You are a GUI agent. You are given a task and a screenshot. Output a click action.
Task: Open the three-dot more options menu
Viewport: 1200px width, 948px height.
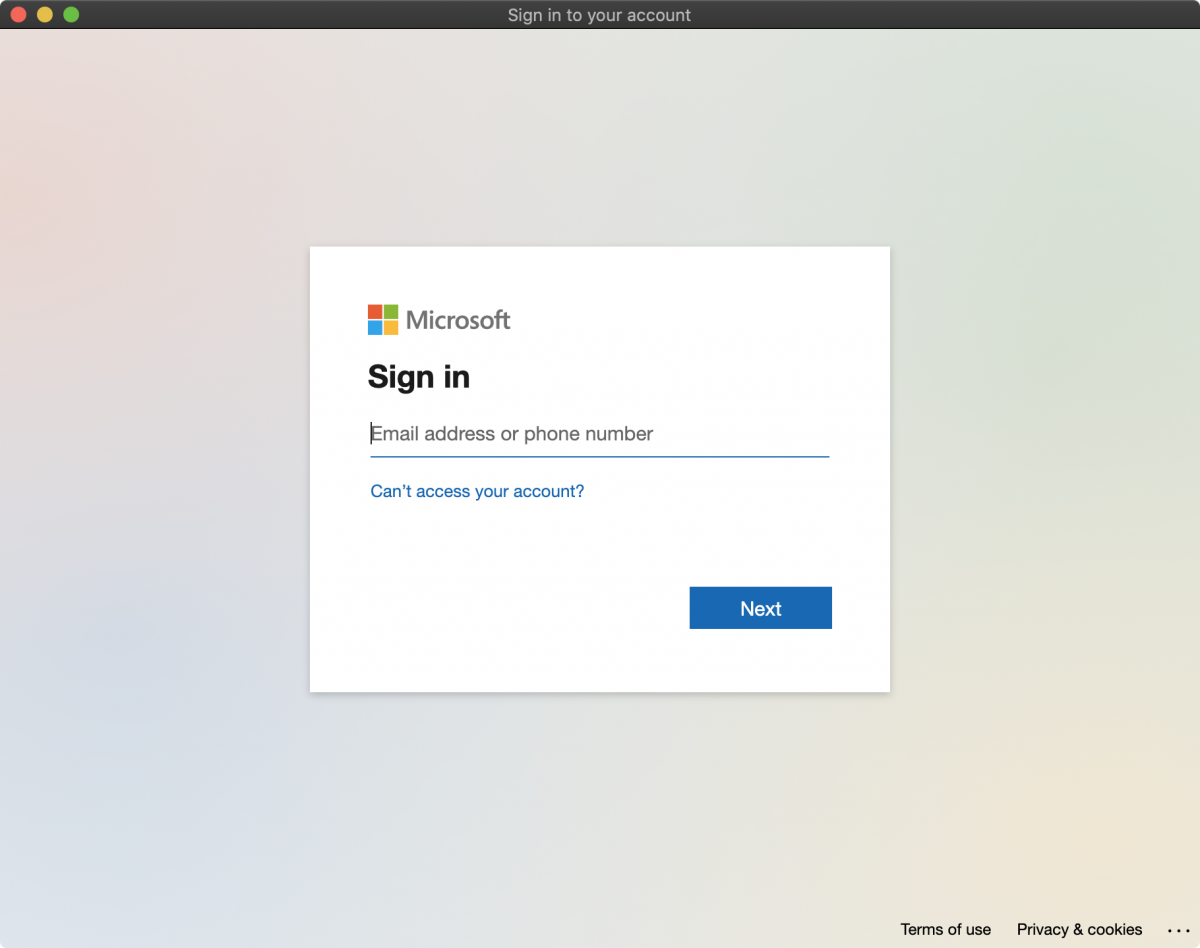point(1178,930)
